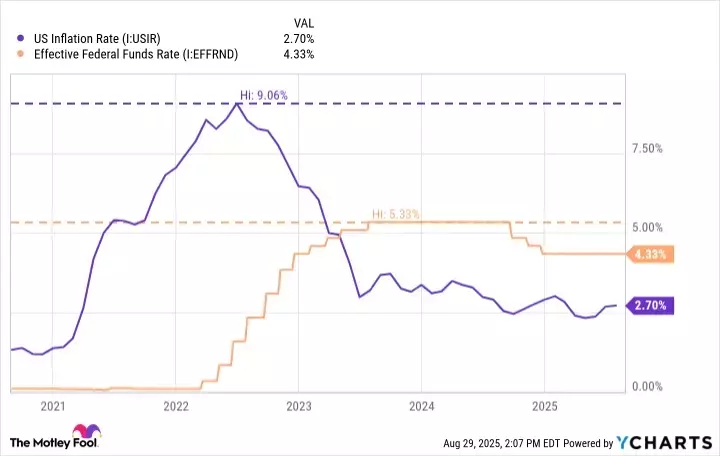Click the VAL column header
Image resolution: width=720 pixels, height=456 pixels.
click(x=302, y=20)
